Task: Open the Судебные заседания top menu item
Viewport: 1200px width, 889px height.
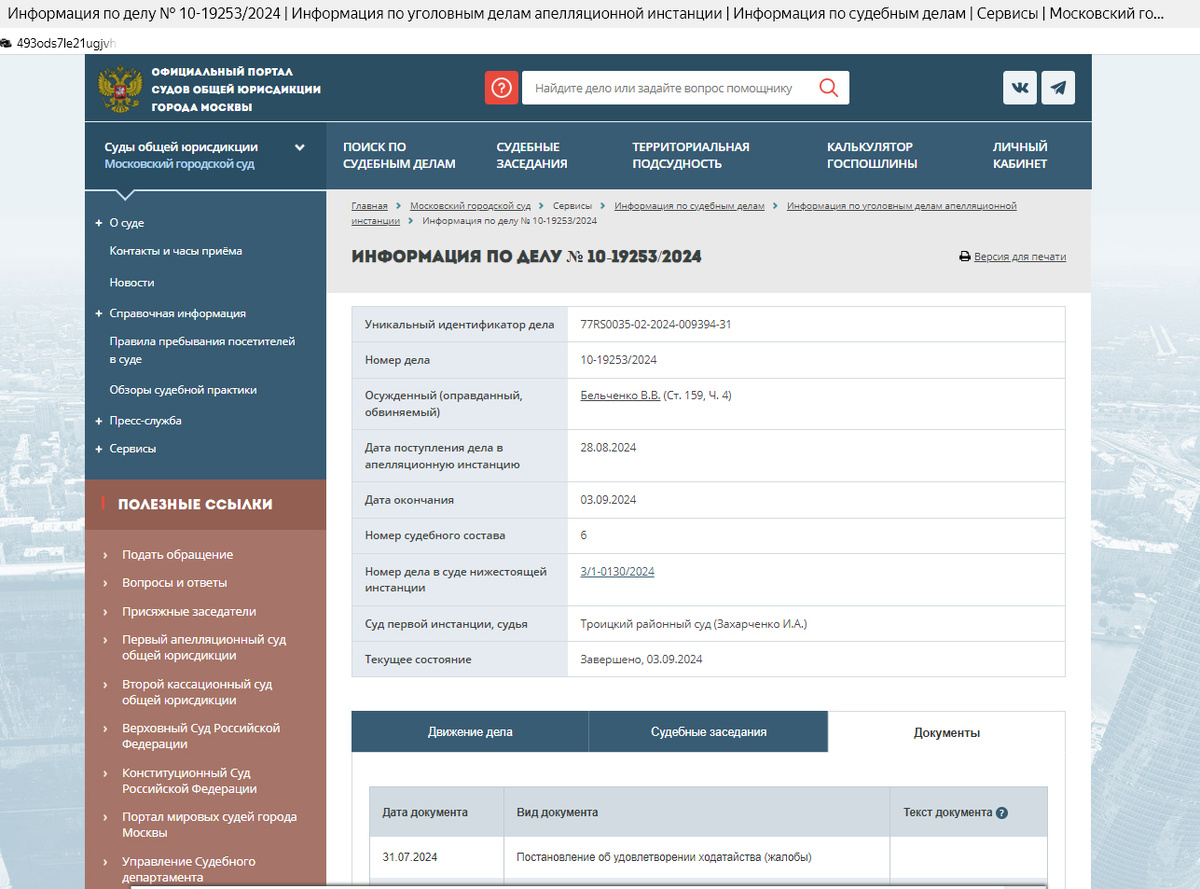Action: point(532,155)
